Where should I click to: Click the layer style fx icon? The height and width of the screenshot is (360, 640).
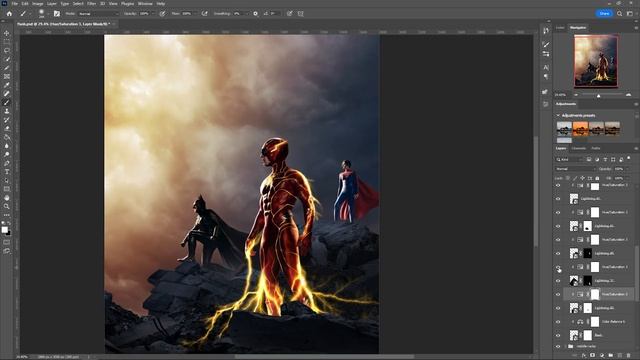point(584,356)
